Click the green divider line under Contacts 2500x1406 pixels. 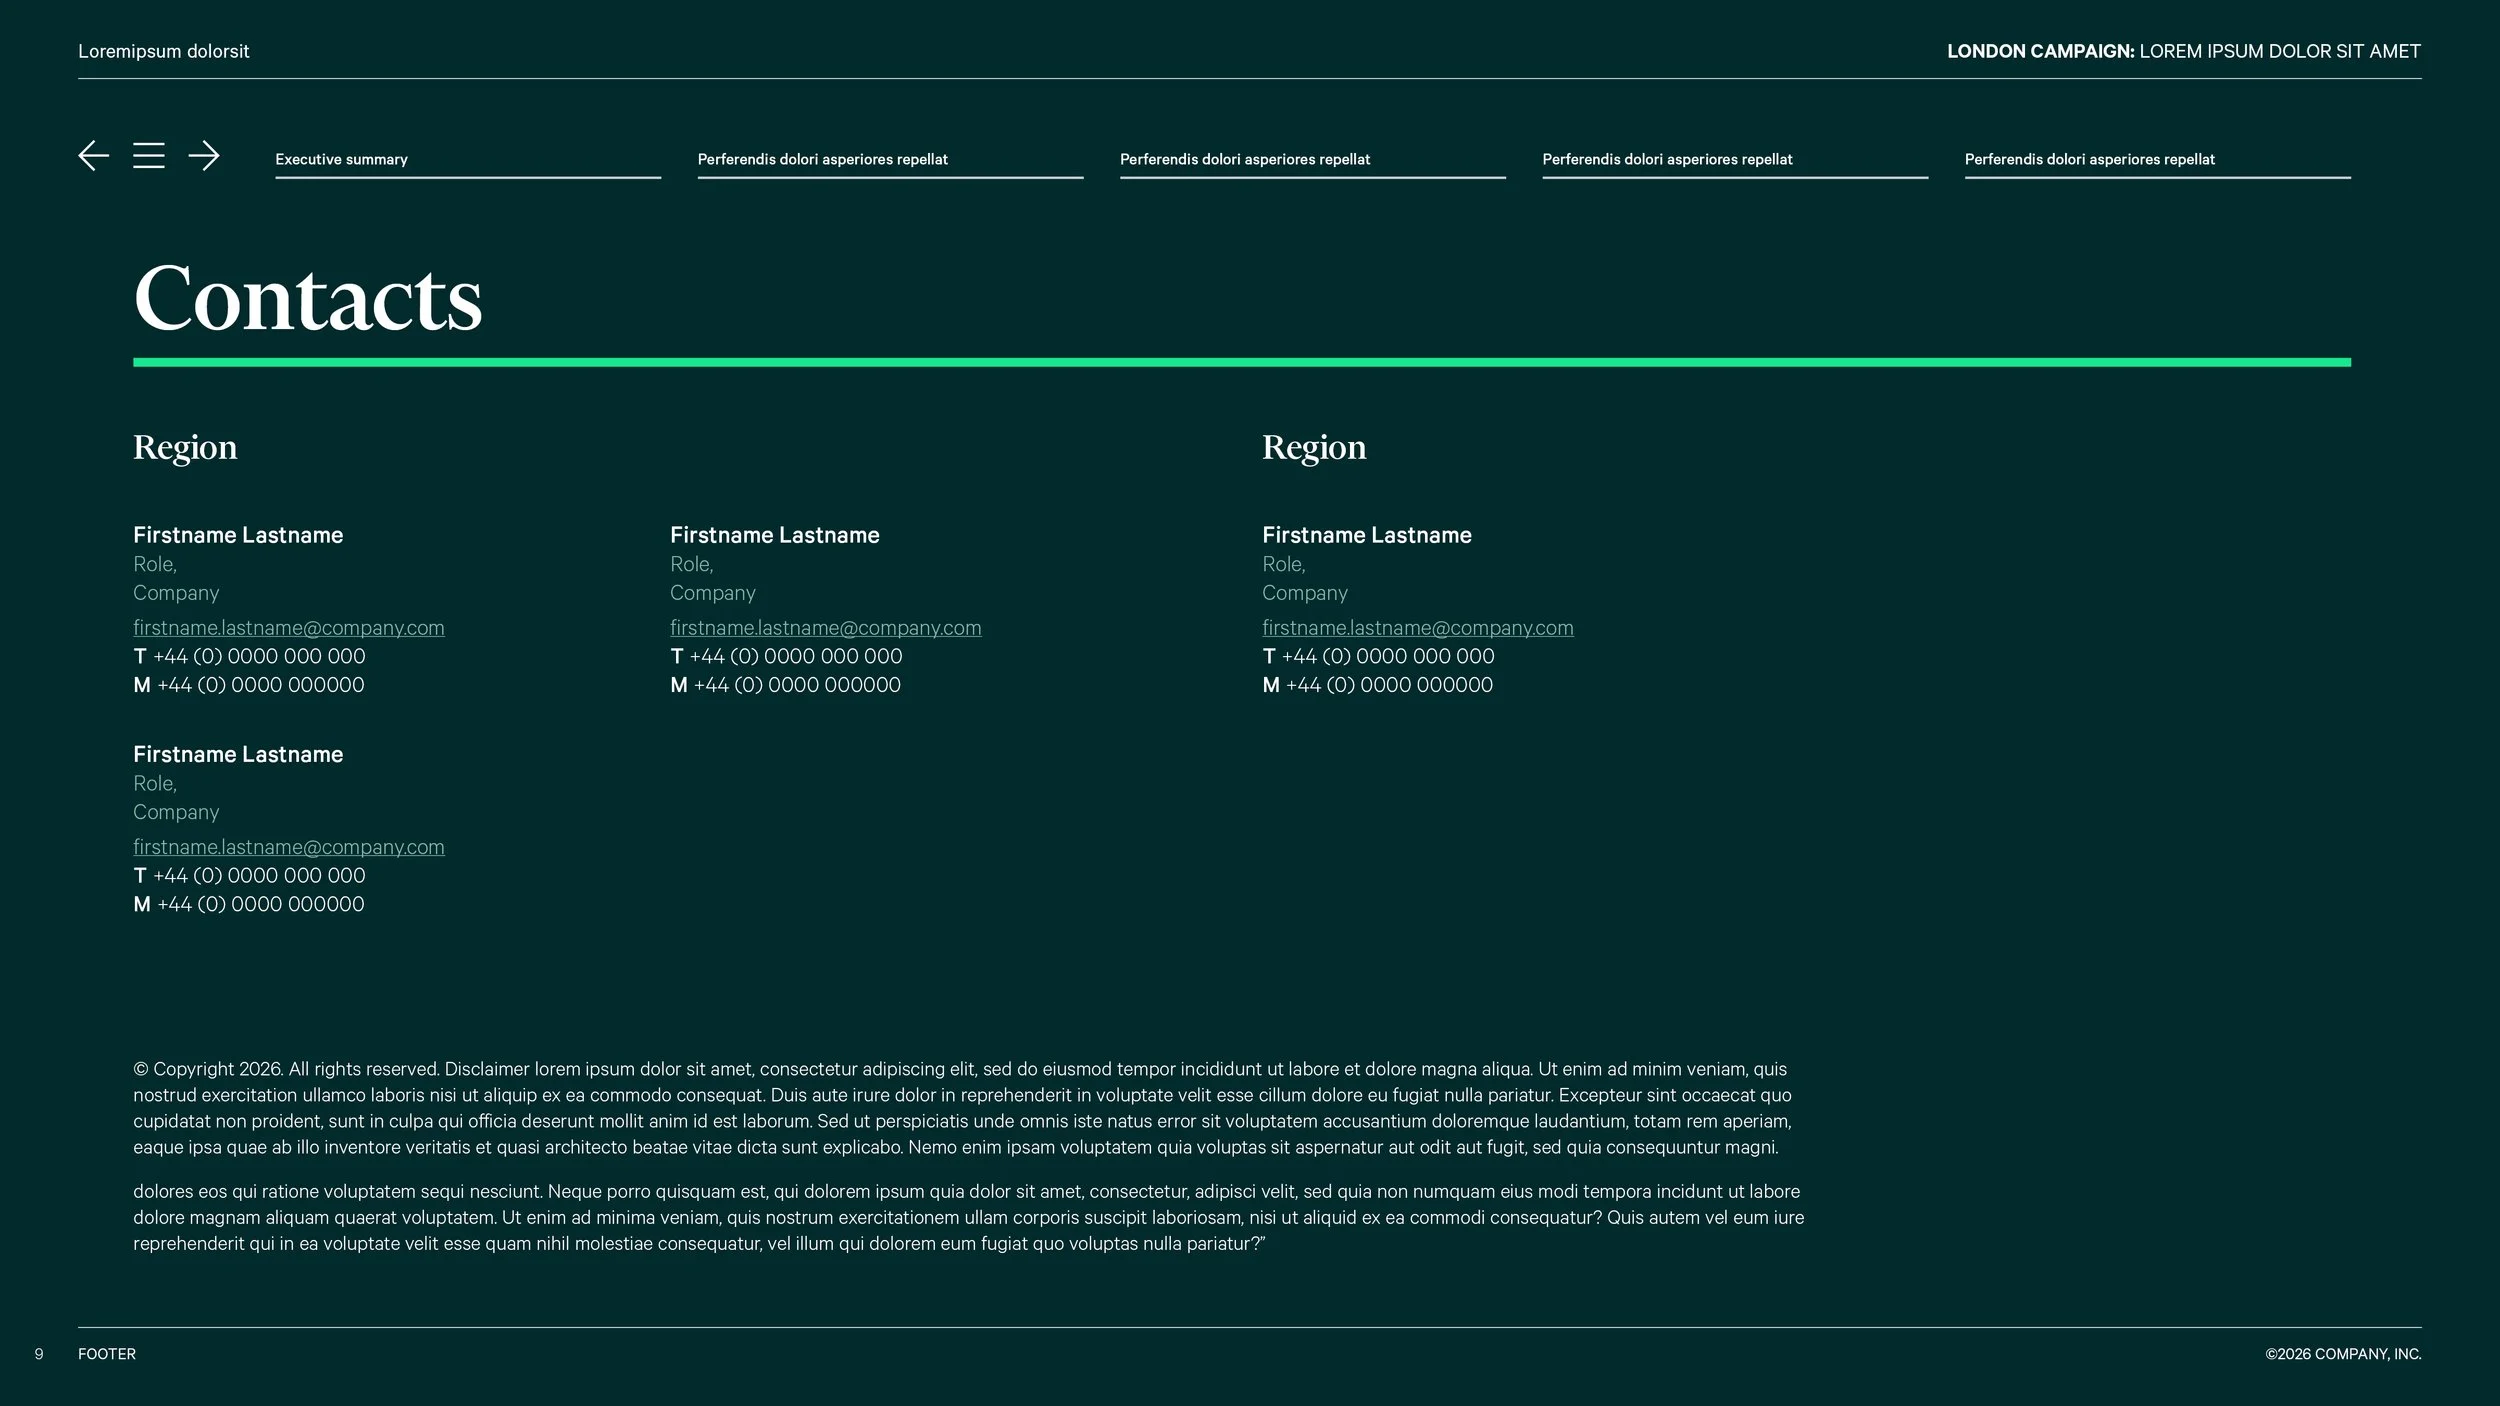(1241, 362)
